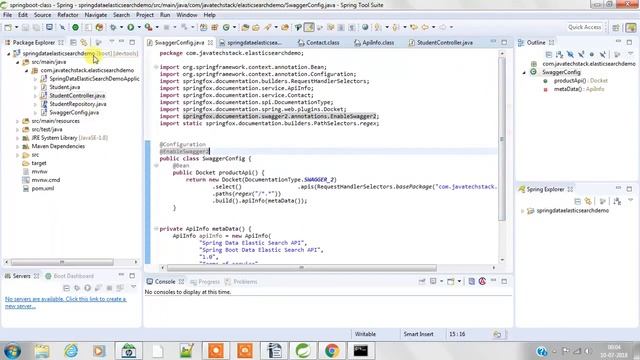Click the Open Console icon
640x360 pixels.
451,282
